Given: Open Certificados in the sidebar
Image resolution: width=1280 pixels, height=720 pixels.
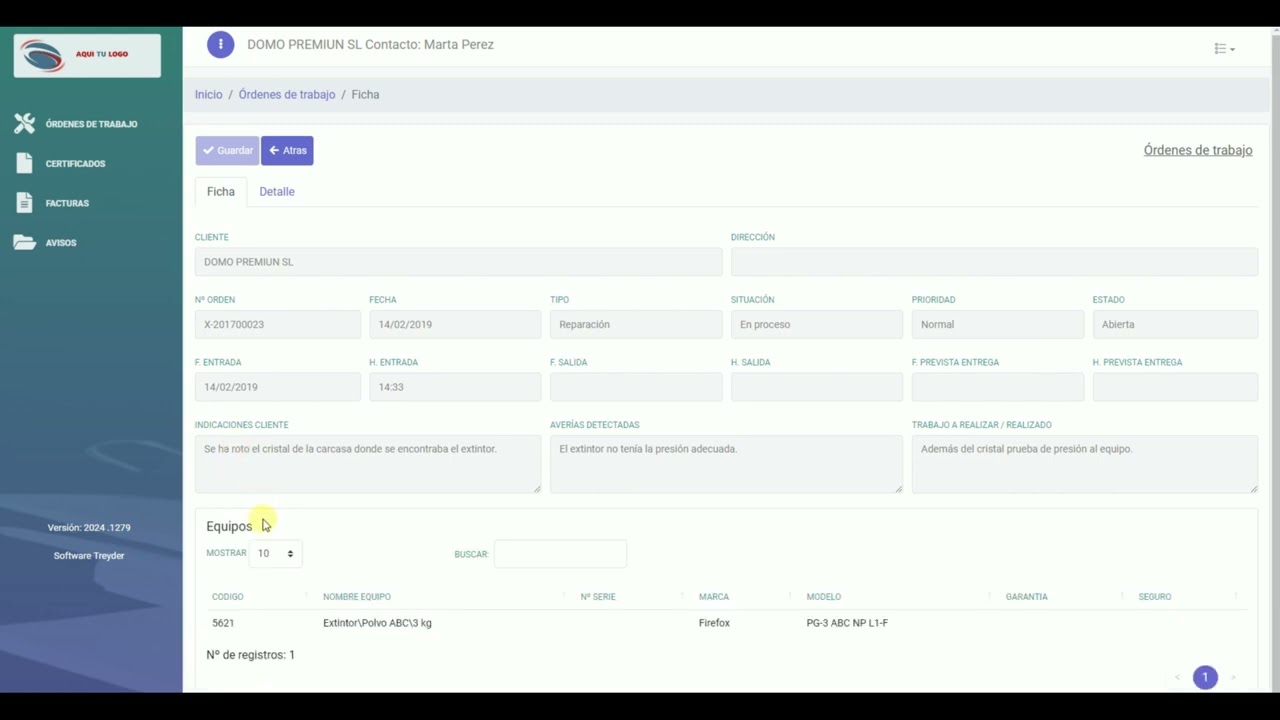Looking at the screenshot, I should [75, 163].
